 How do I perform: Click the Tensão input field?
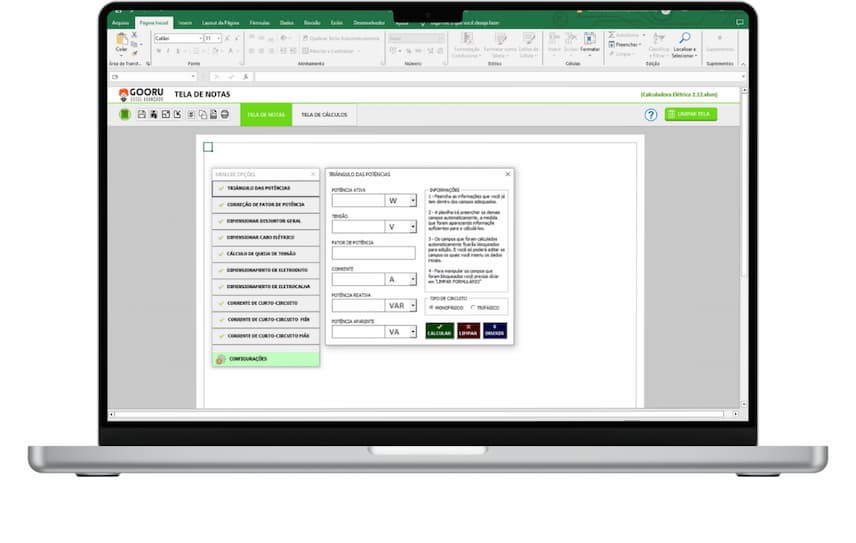pyautogui.click(x=358, y=226)
